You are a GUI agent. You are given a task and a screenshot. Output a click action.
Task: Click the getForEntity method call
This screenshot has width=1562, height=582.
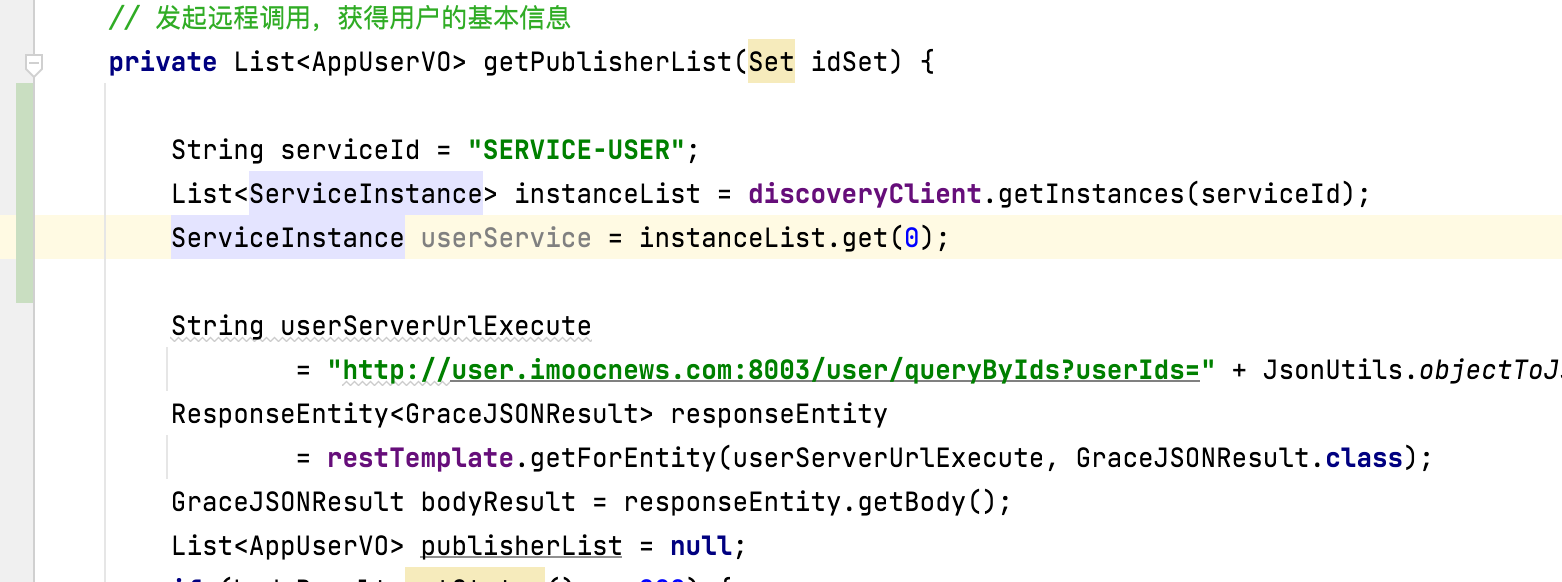coord(623,458)
